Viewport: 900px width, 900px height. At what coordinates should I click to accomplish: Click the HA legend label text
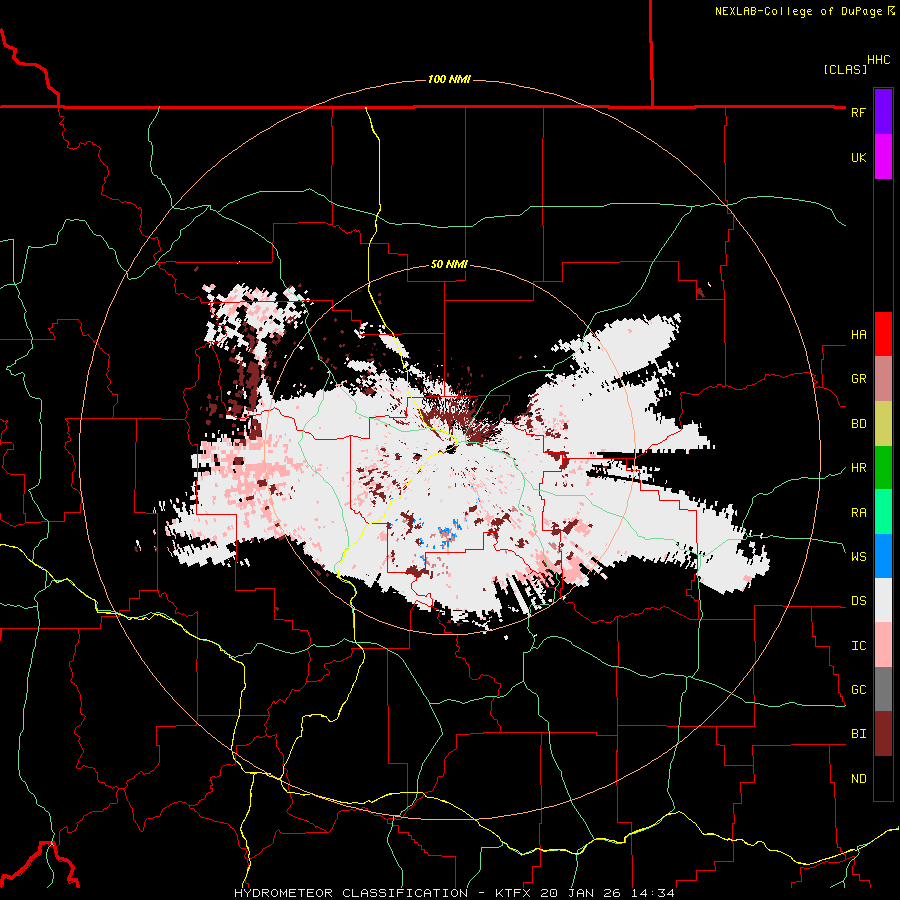point(858,335)
